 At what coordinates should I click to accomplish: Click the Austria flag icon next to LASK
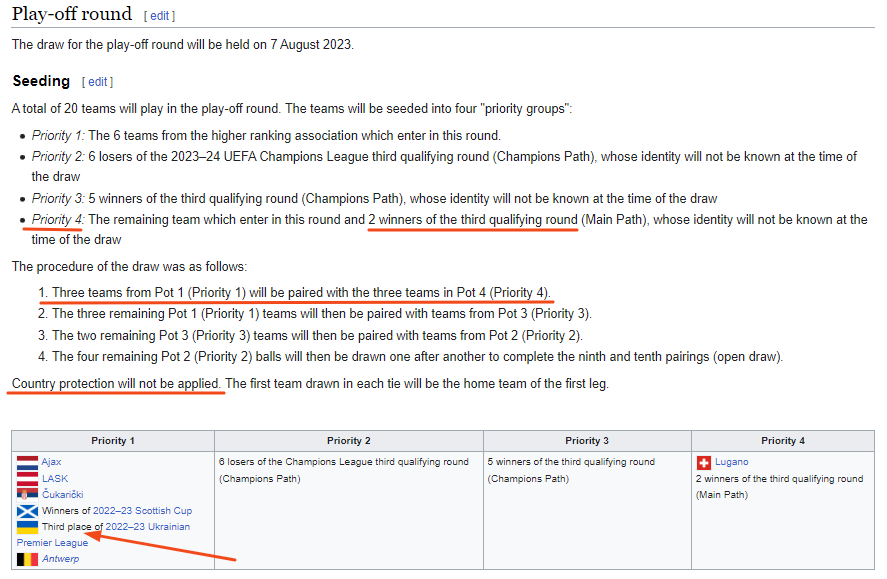pyautogui.click(x=27, y=479)
